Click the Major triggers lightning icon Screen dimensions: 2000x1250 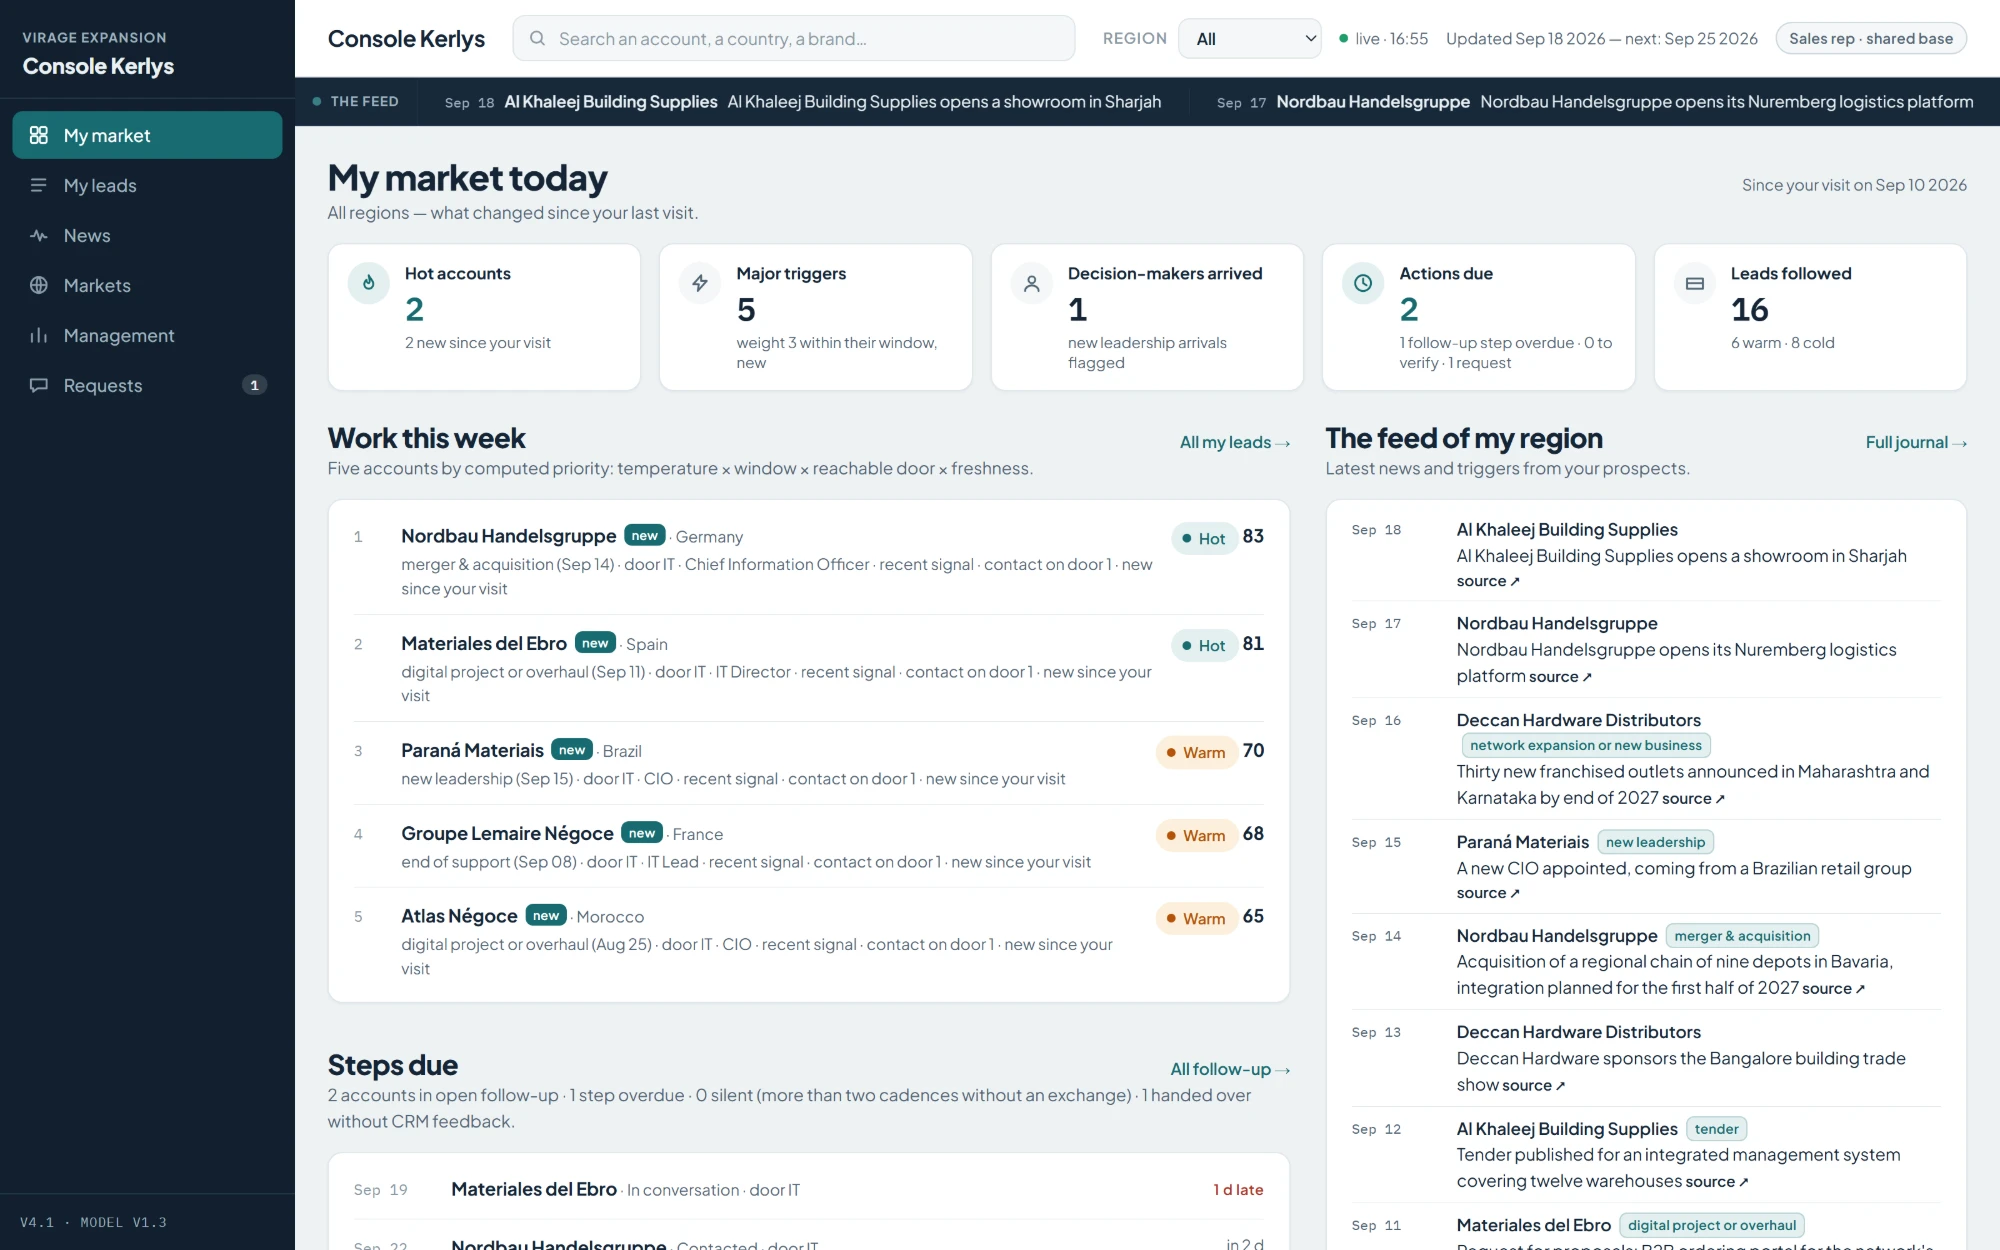tap(700, 283)
